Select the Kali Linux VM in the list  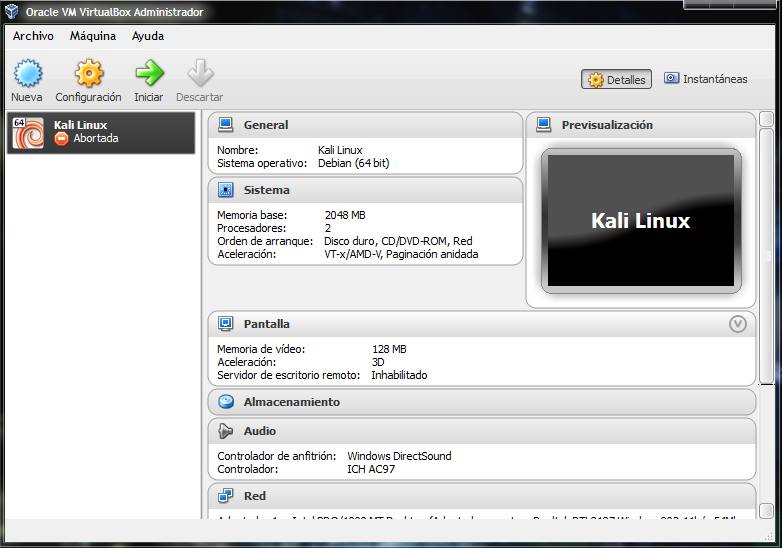click(101, 132)
